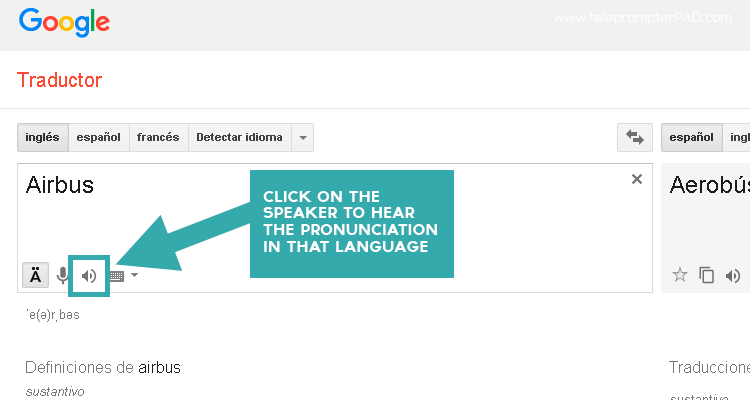
Task: Open the Traductor home link
Action: click(x=59, y=80)
